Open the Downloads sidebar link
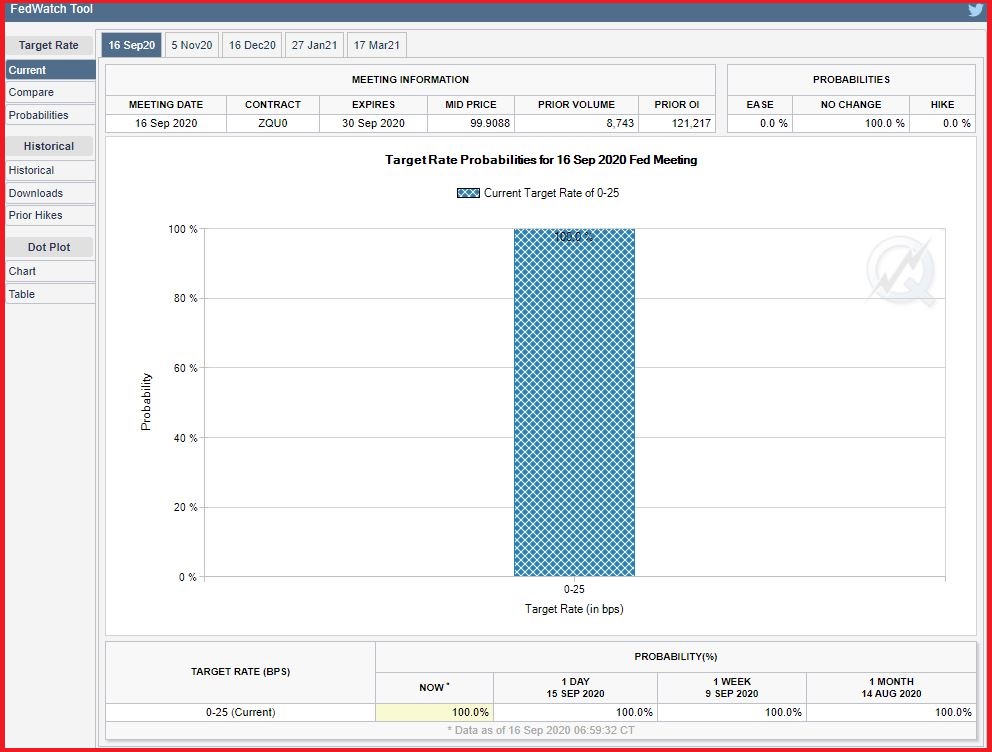Image resolution: width=992 pixels, height=752 pixels. click(51, 193)
